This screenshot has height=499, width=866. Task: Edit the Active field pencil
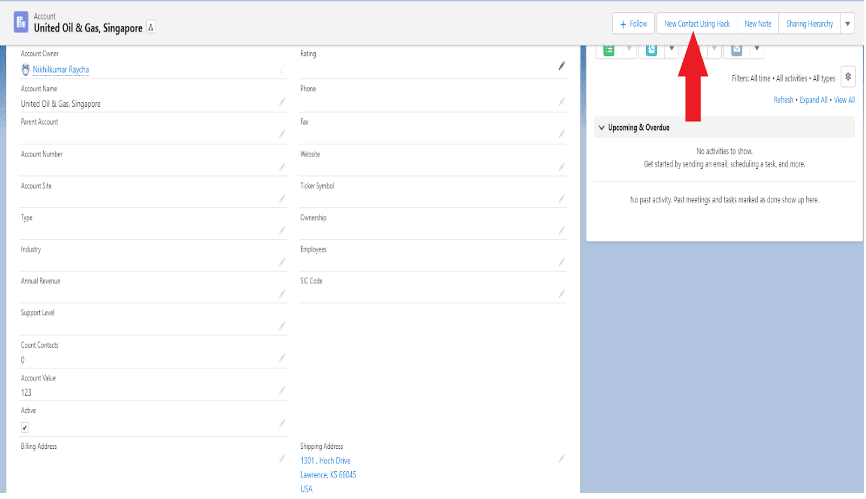[x=282, y=423]
